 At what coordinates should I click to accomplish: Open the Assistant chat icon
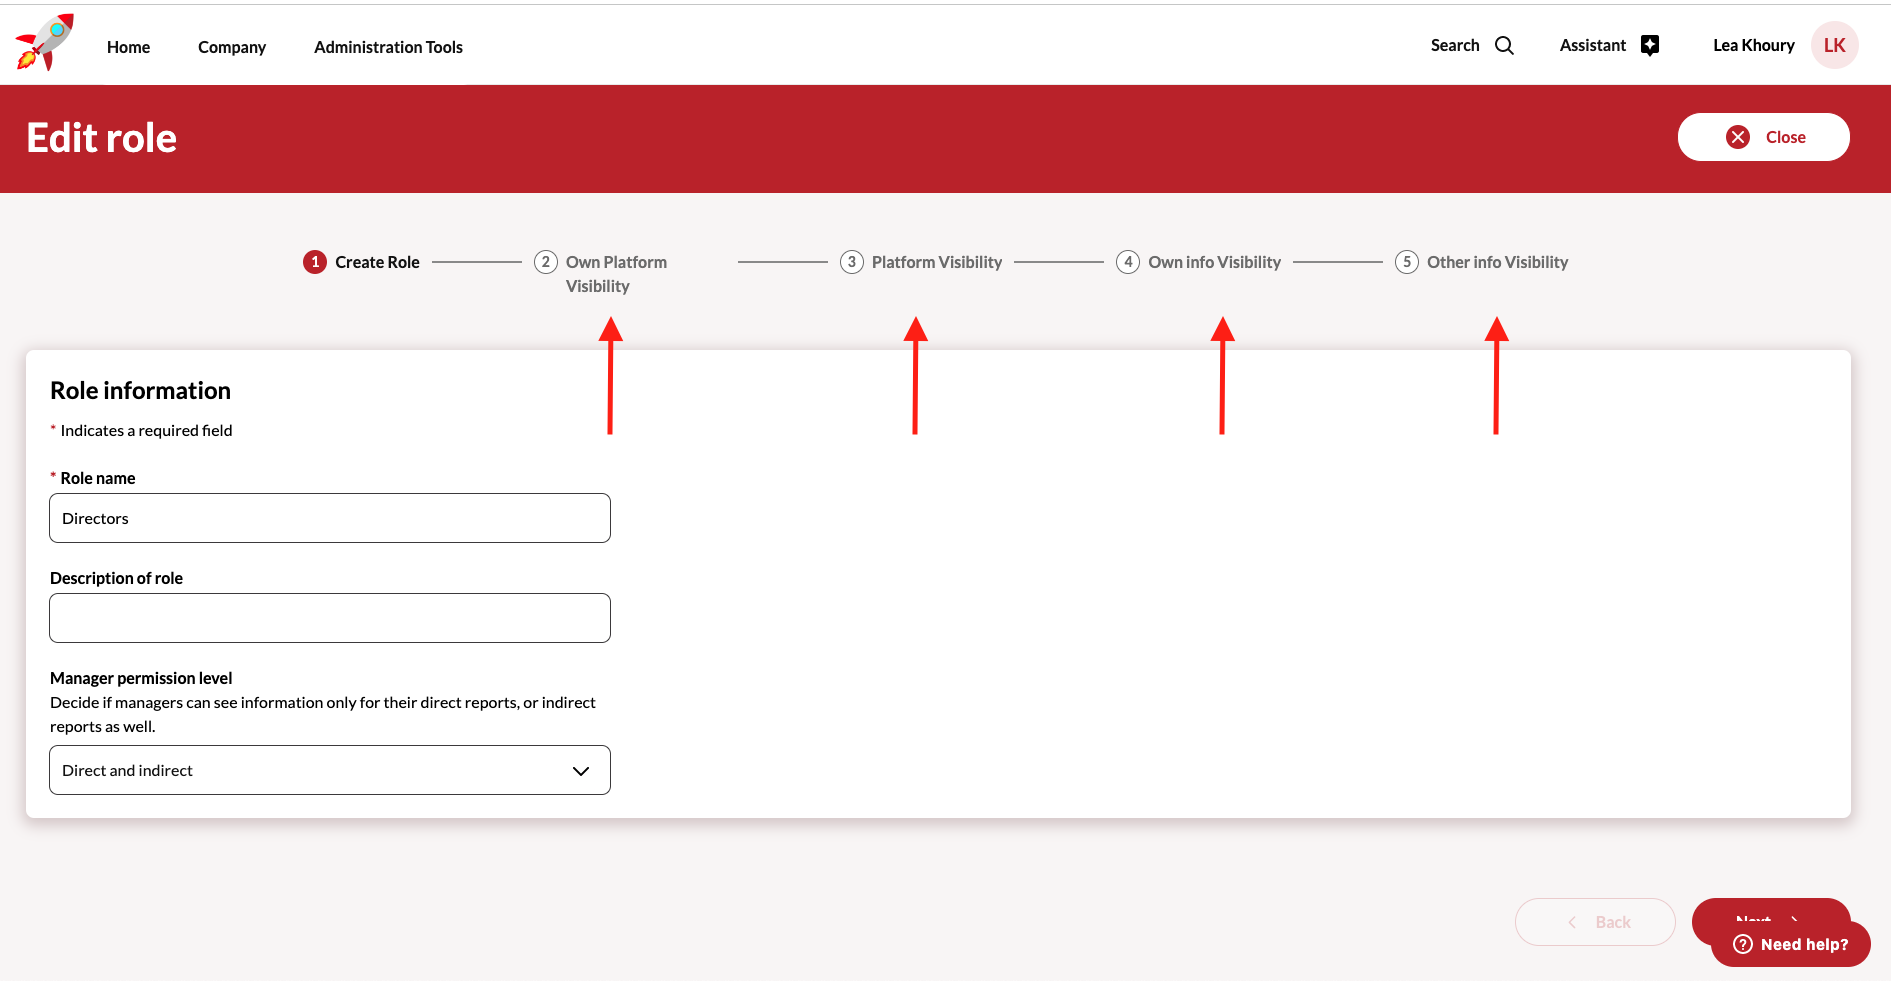(1650, 46)
